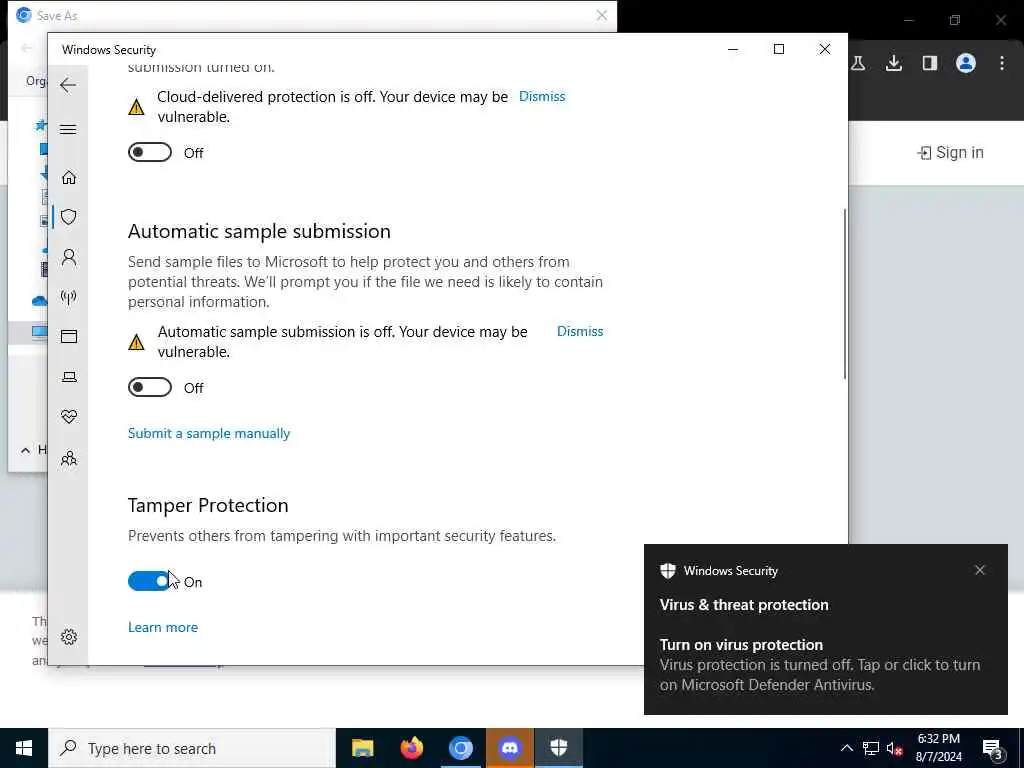The height and width of the screenshot is (768, 1024).
Task: Switch to Chromium browser in taskbar
Action: [x=460, y=748]
